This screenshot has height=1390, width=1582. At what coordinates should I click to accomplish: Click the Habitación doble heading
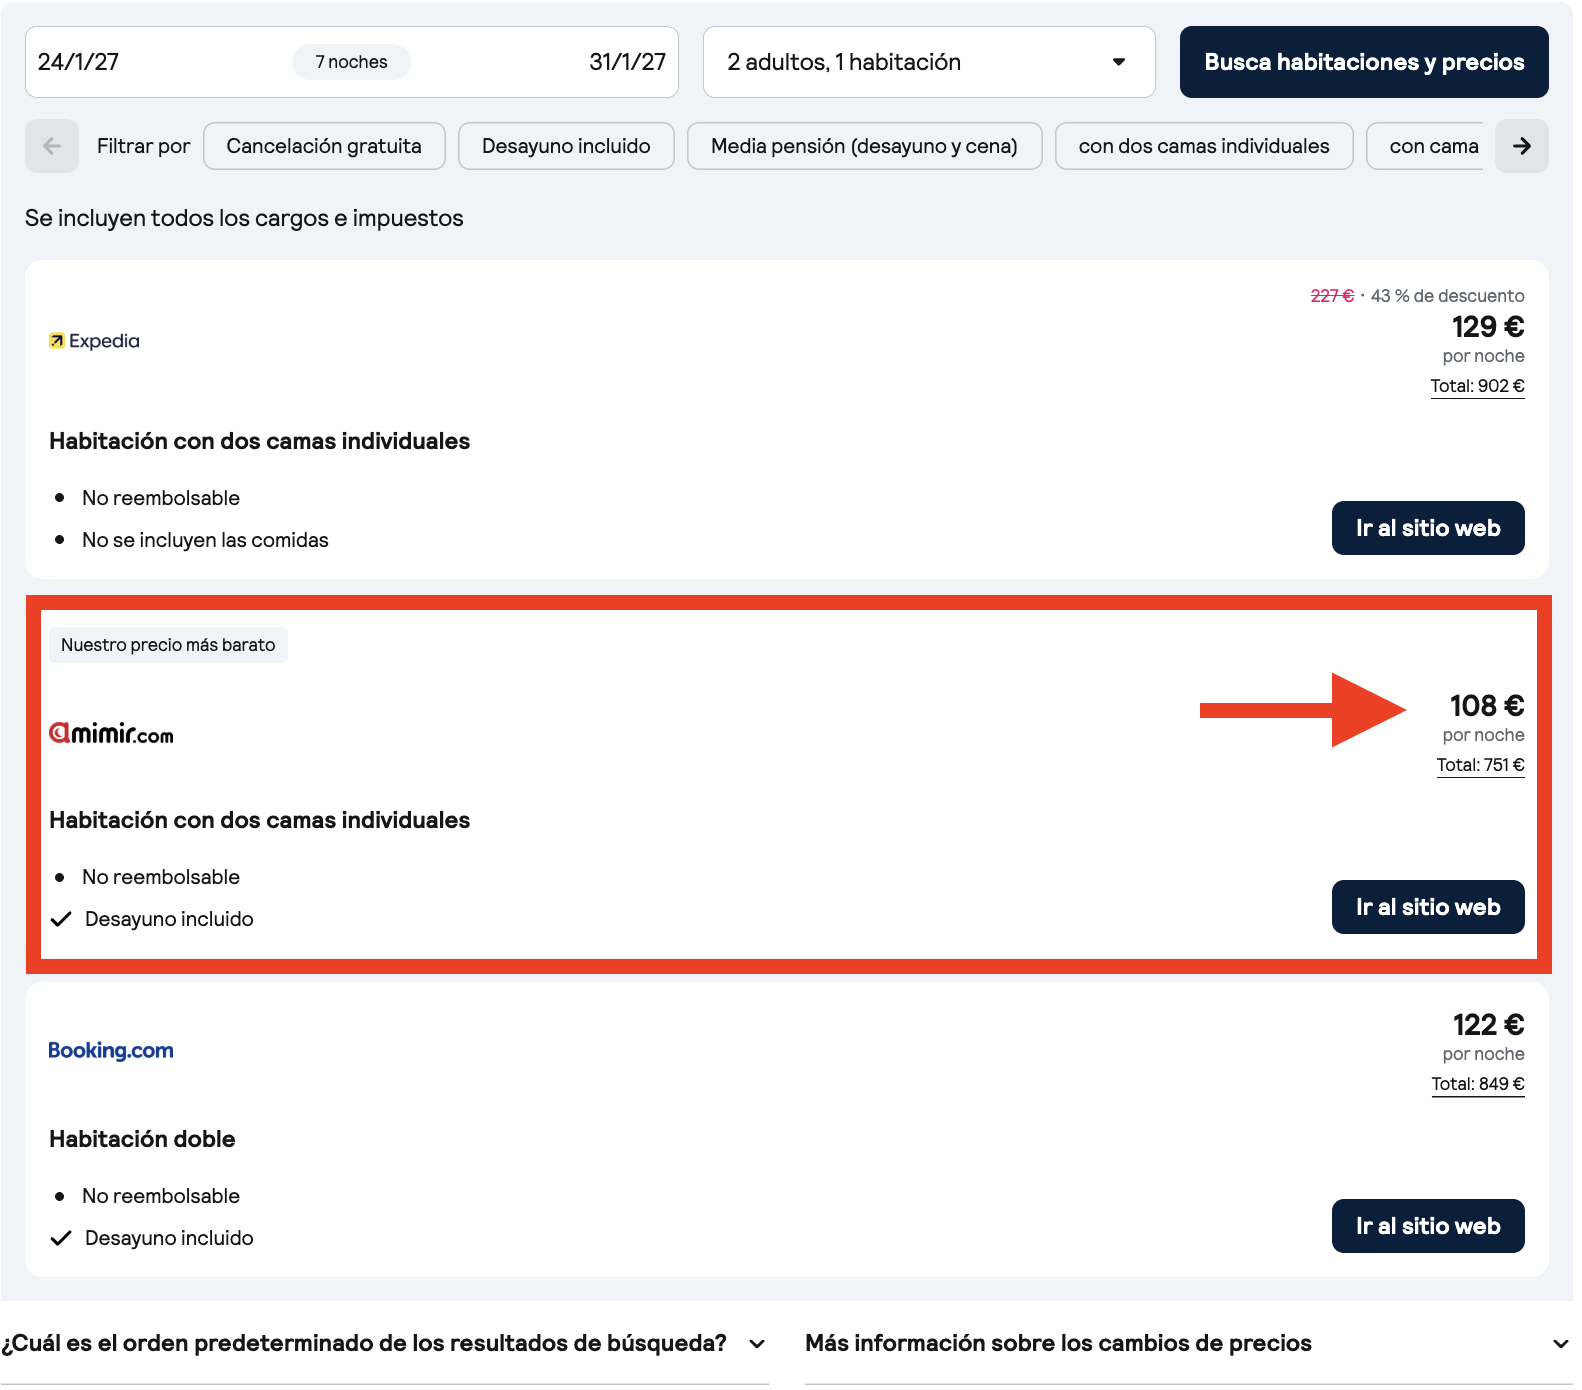click(142, 1139)
